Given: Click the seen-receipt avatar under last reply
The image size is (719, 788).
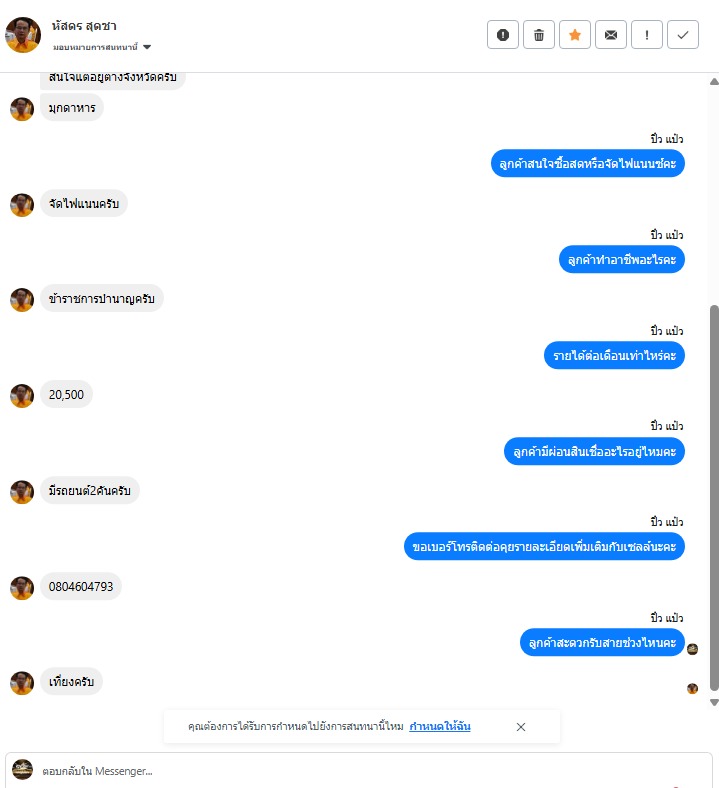Looking at the screenshot, I should (x=692, y=688).
